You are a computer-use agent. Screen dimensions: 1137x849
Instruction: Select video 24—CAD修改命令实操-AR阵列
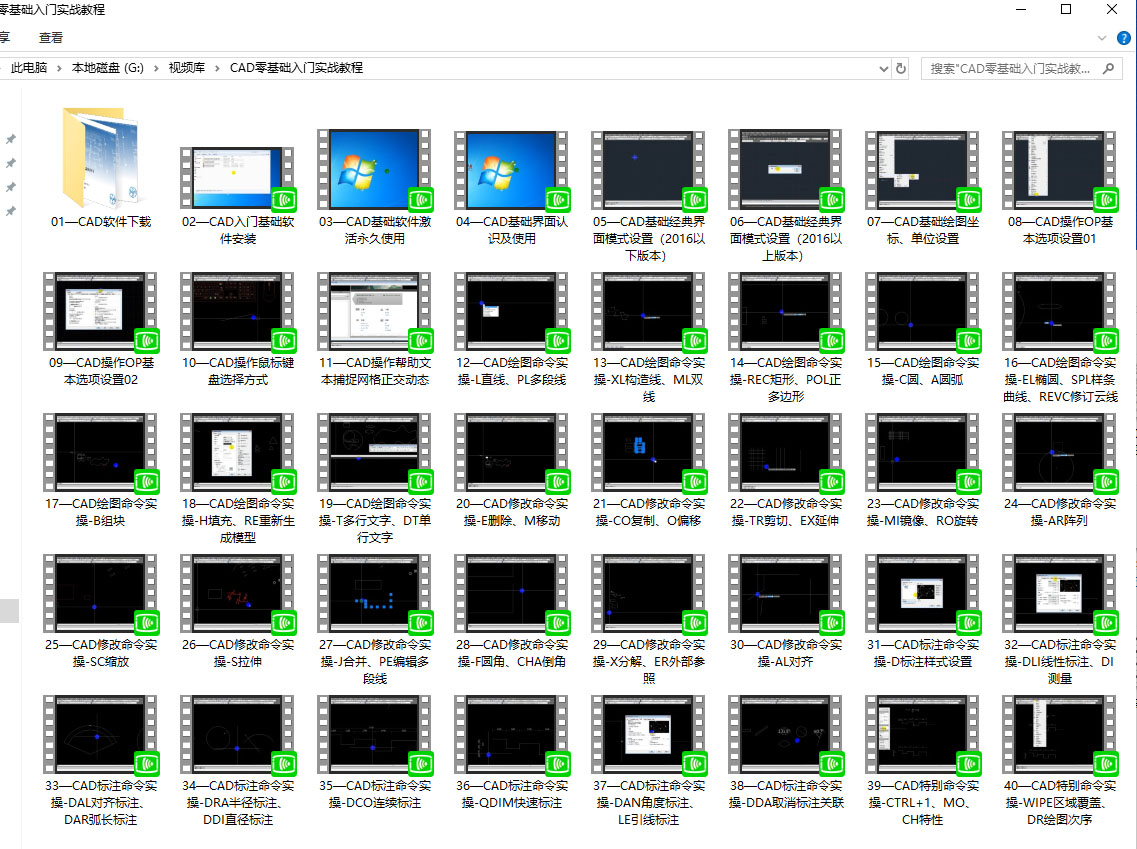click(x=1059, y=452)
